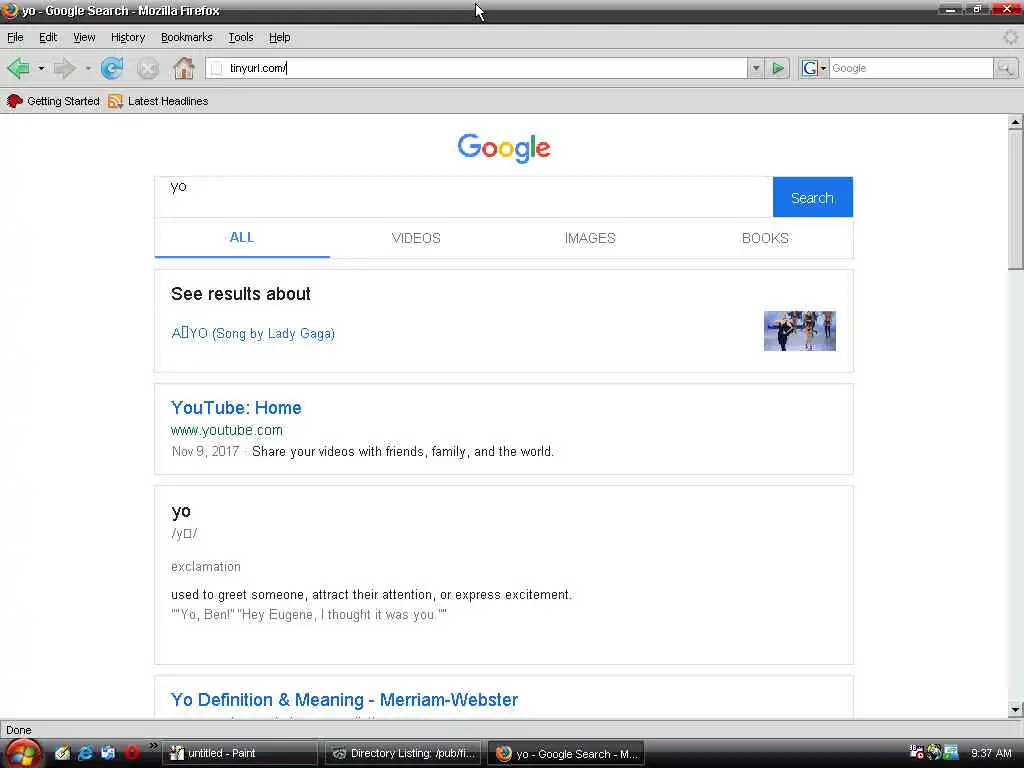Image resolution: width=1024 pixels, height=768 pixels.
Task: Open the Getting Started bookmark
Action: 53,101
